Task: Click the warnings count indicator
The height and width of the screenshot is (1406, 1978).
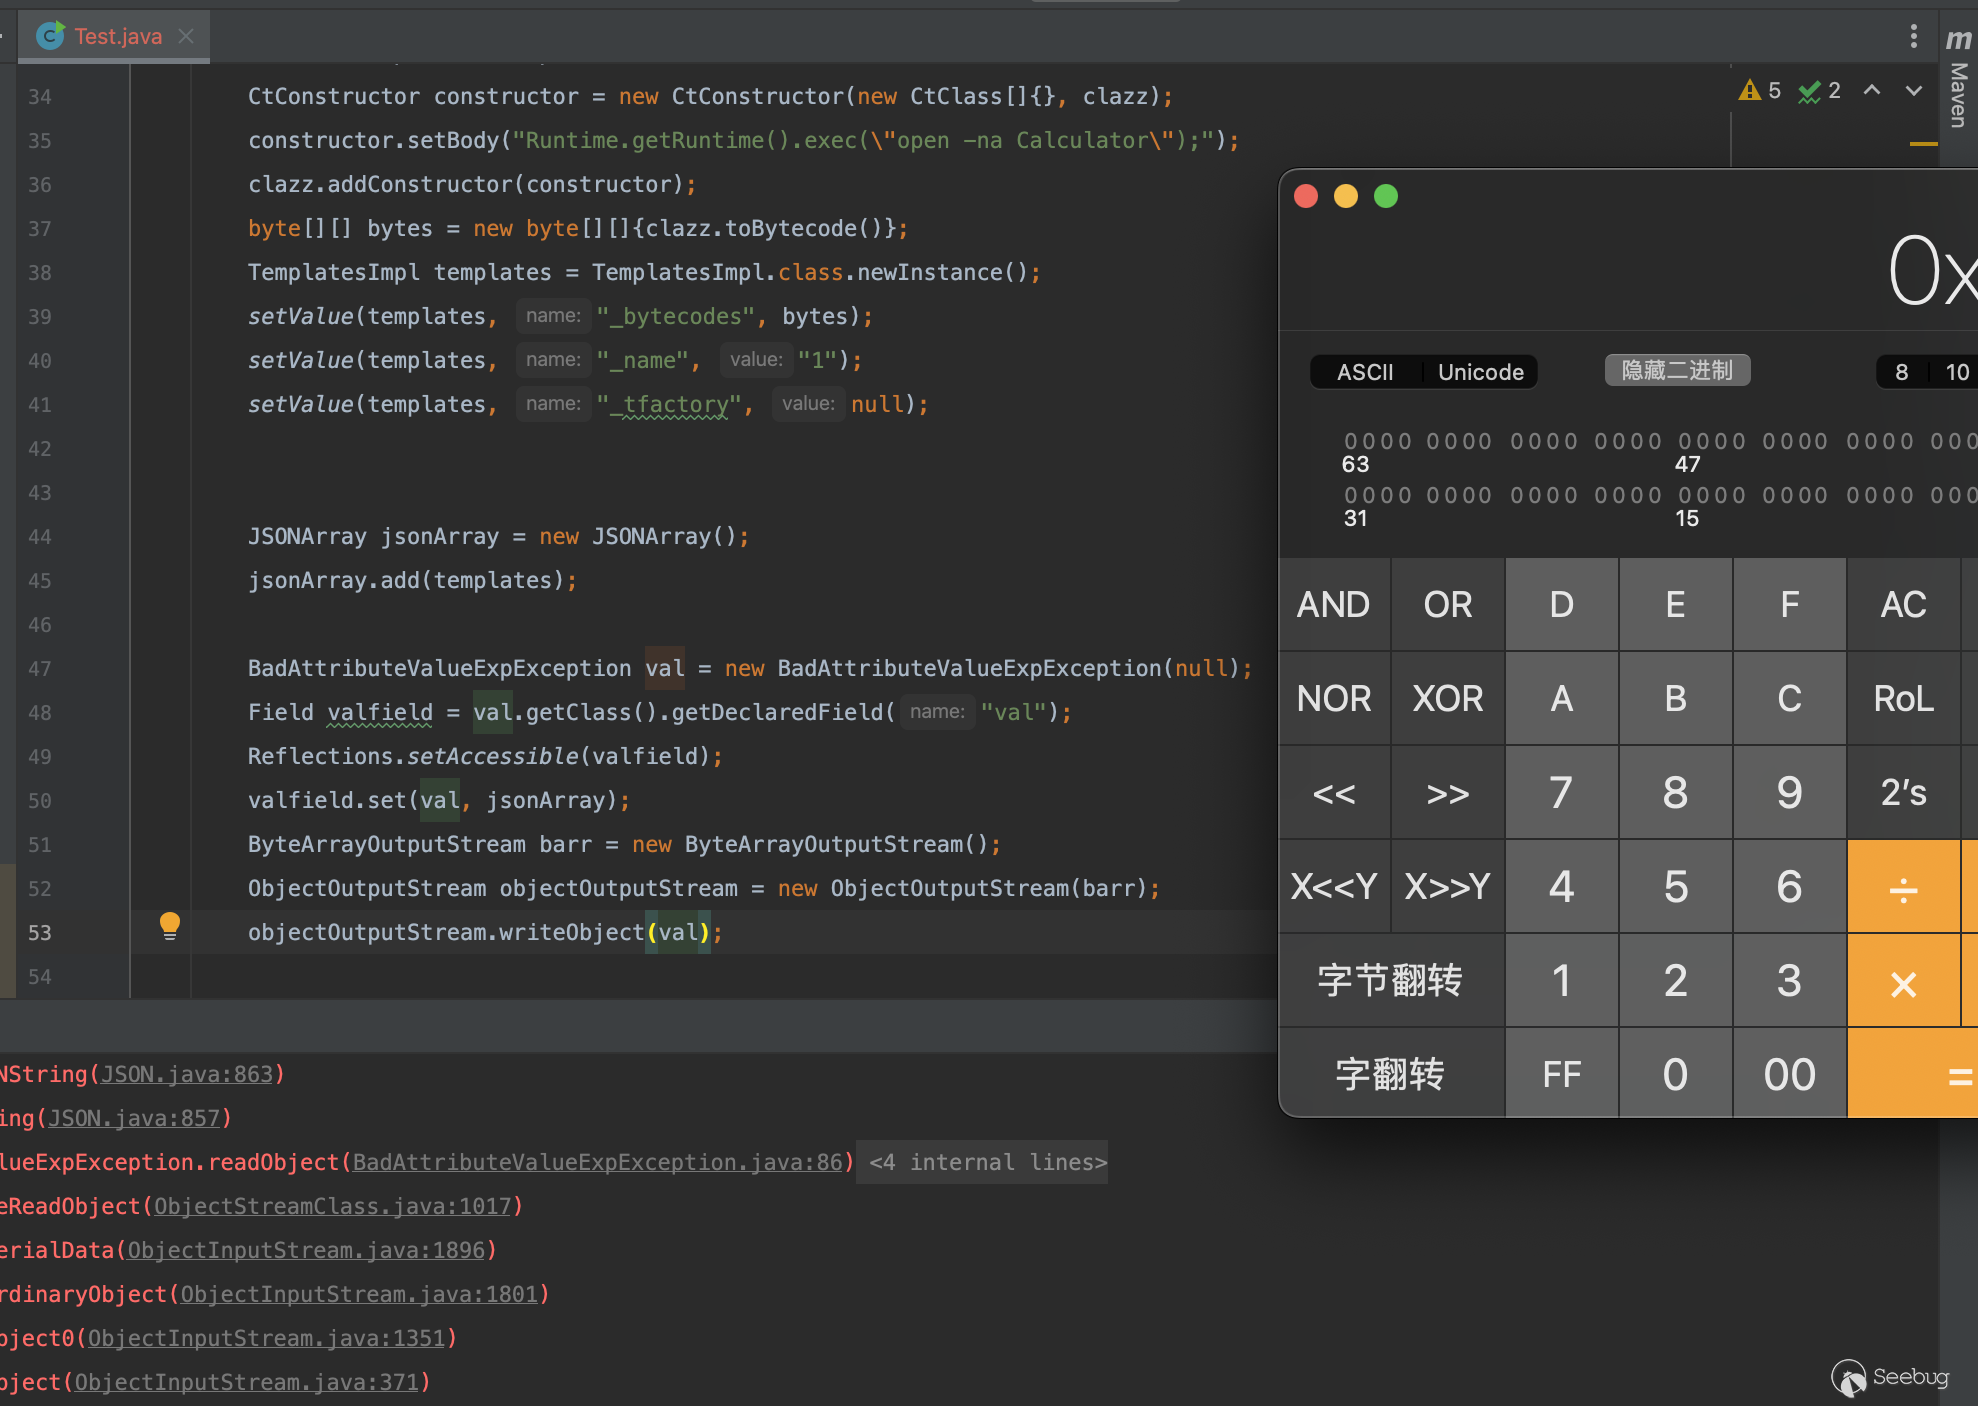Action: pyautogui.click(x=1760, y=91)
